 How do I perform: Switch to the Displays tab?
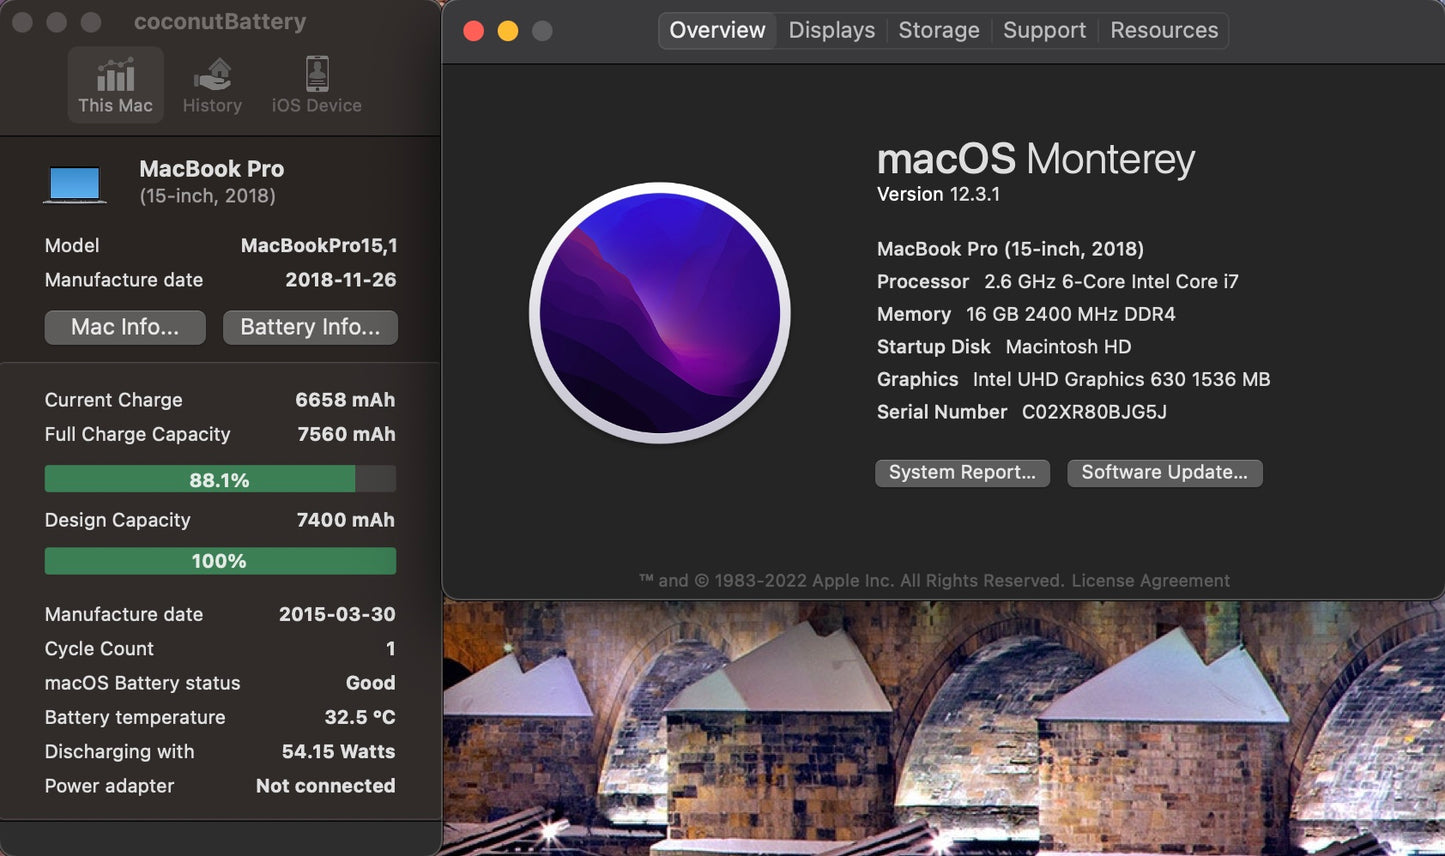[x=831, y=30]
